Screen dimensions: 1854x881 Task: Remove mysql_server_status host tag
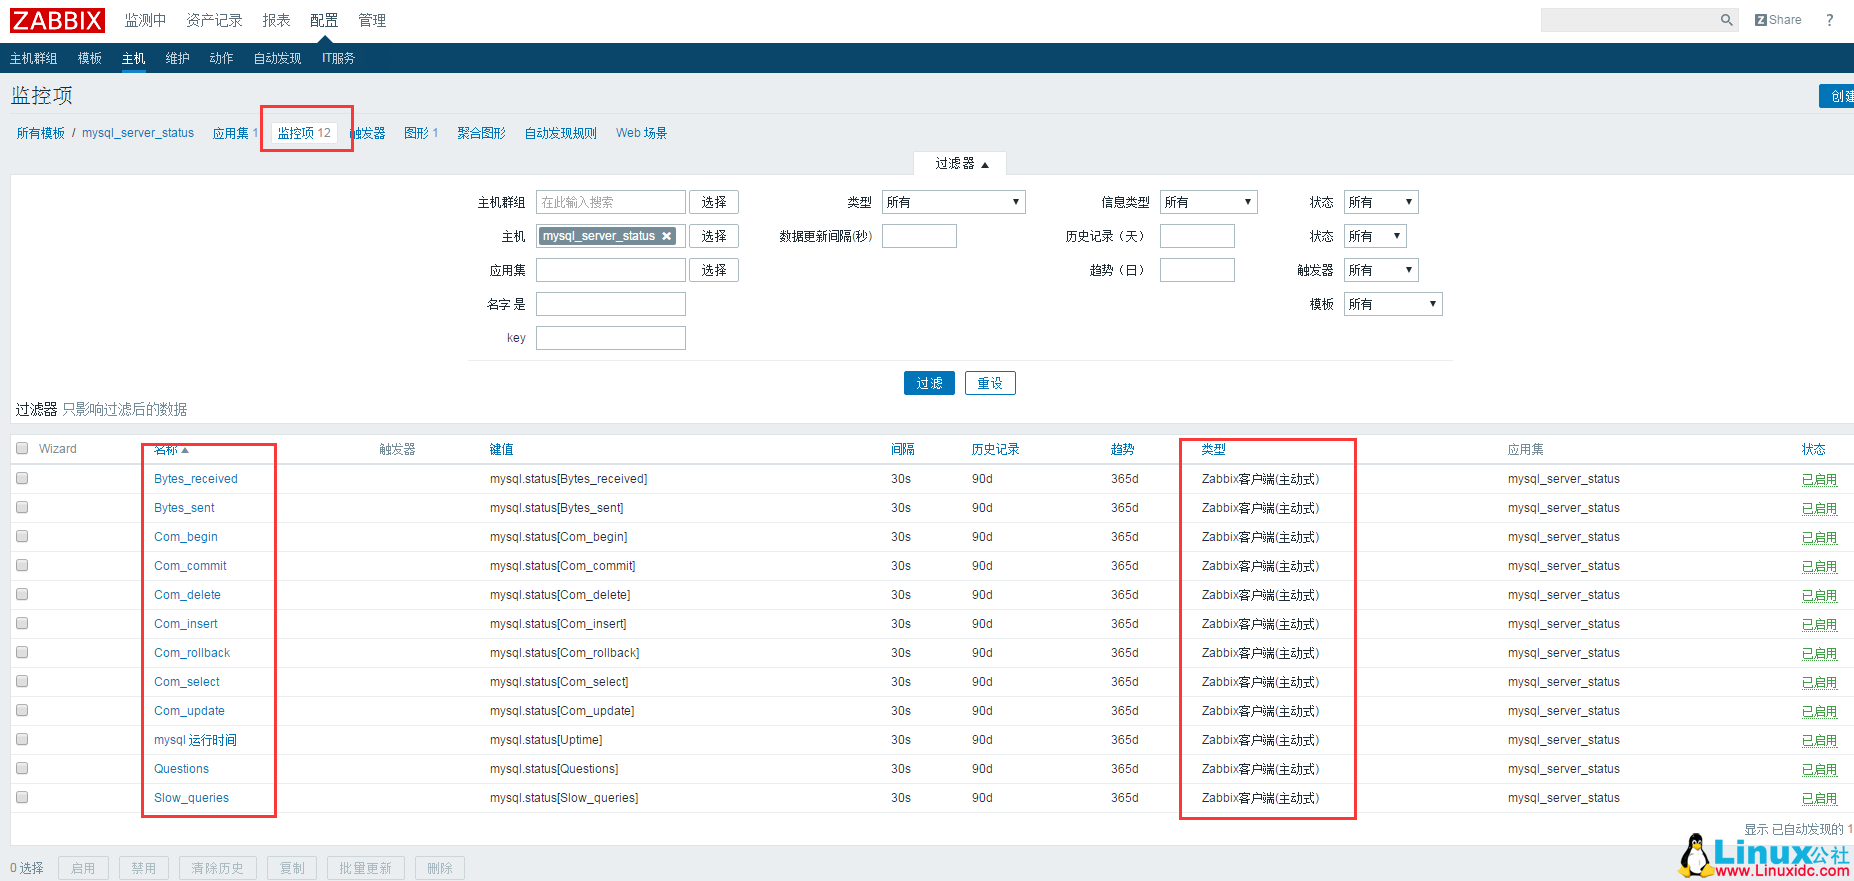click(x=666, y=236)
